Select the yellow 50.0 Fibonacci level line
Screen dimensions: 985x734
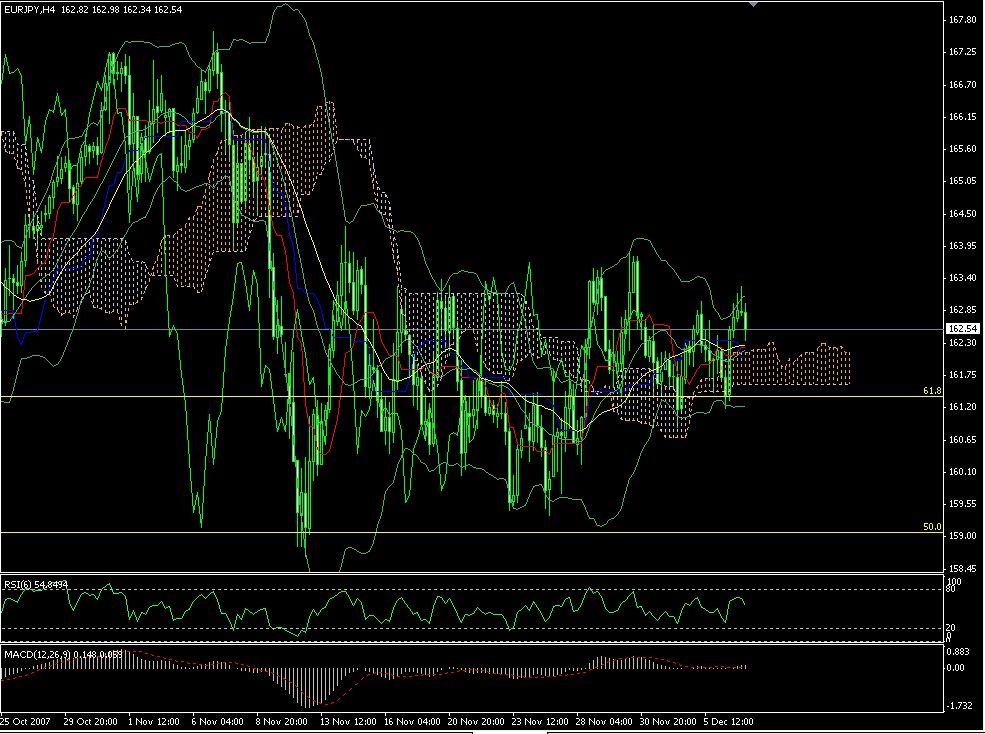[450, 530]
